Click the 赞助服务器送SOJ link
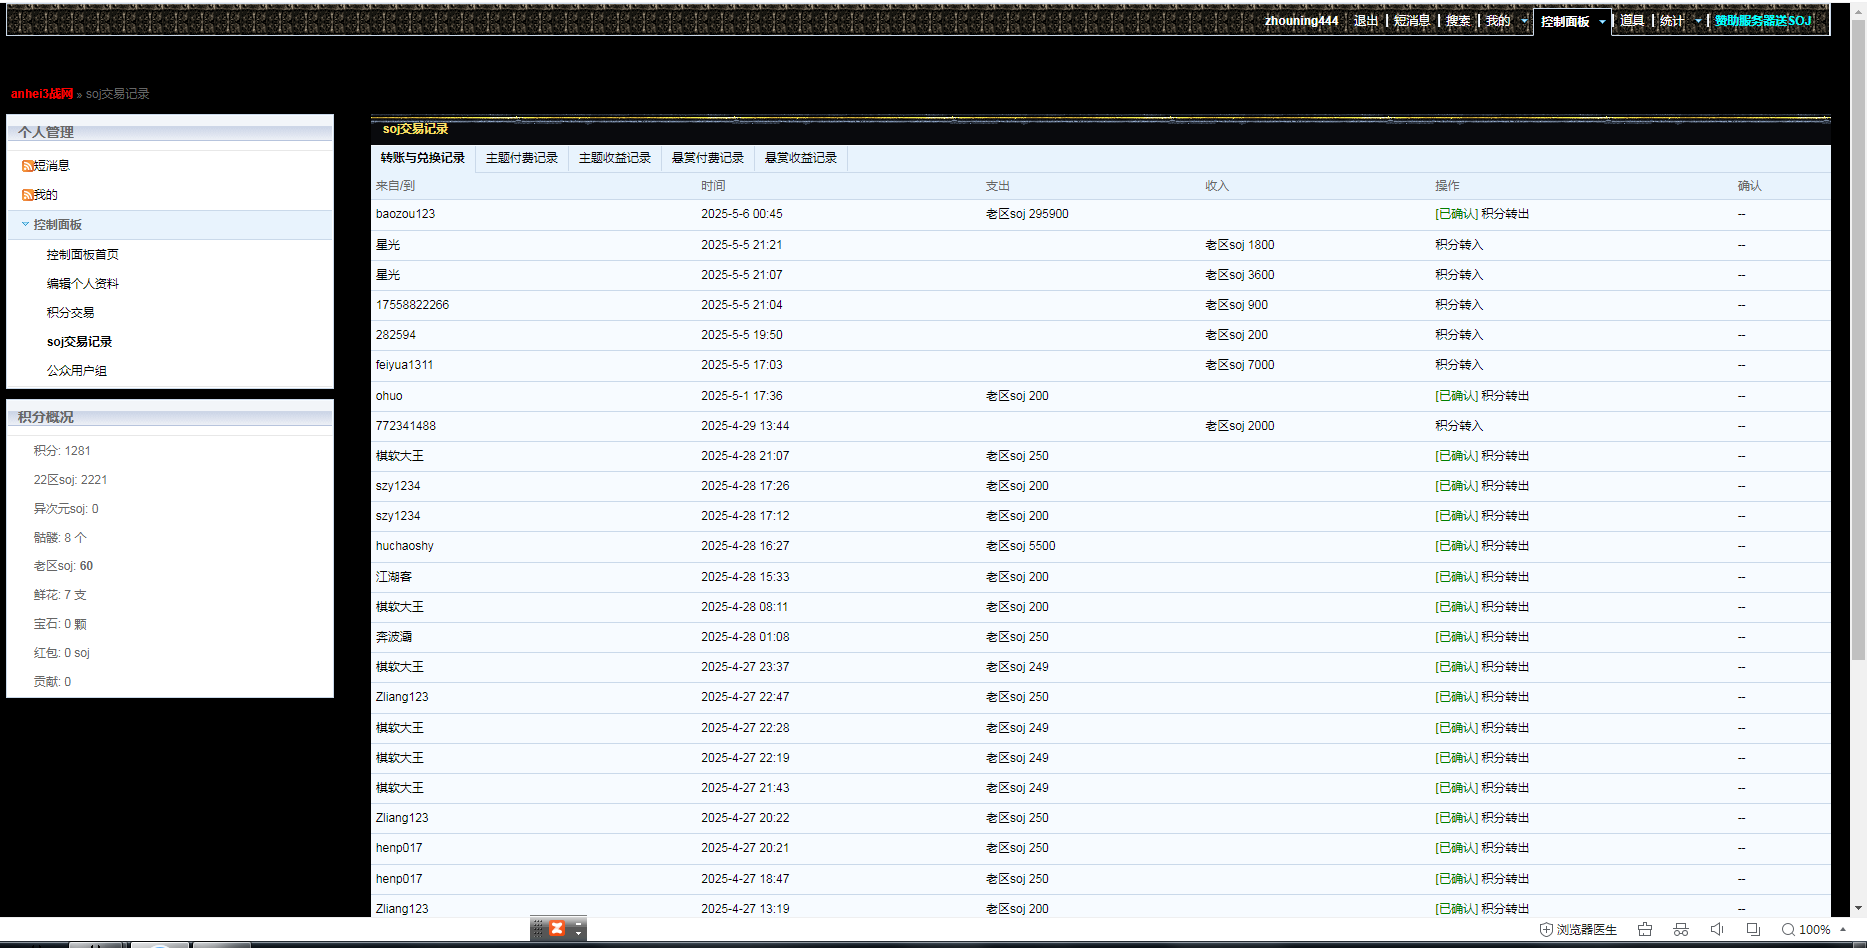 coord(1763,21)
